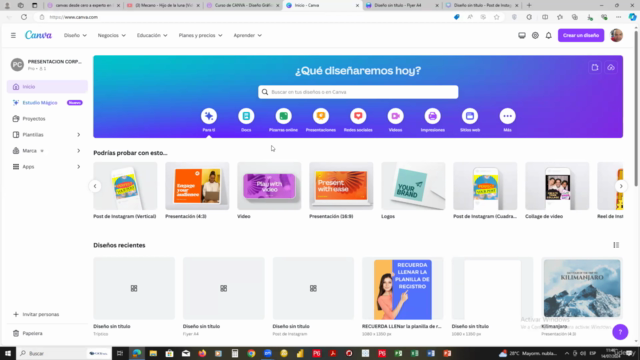Open the notifications bell
Image resolution: width=640 pixels, height=360 pixels.
pos(549,36)
